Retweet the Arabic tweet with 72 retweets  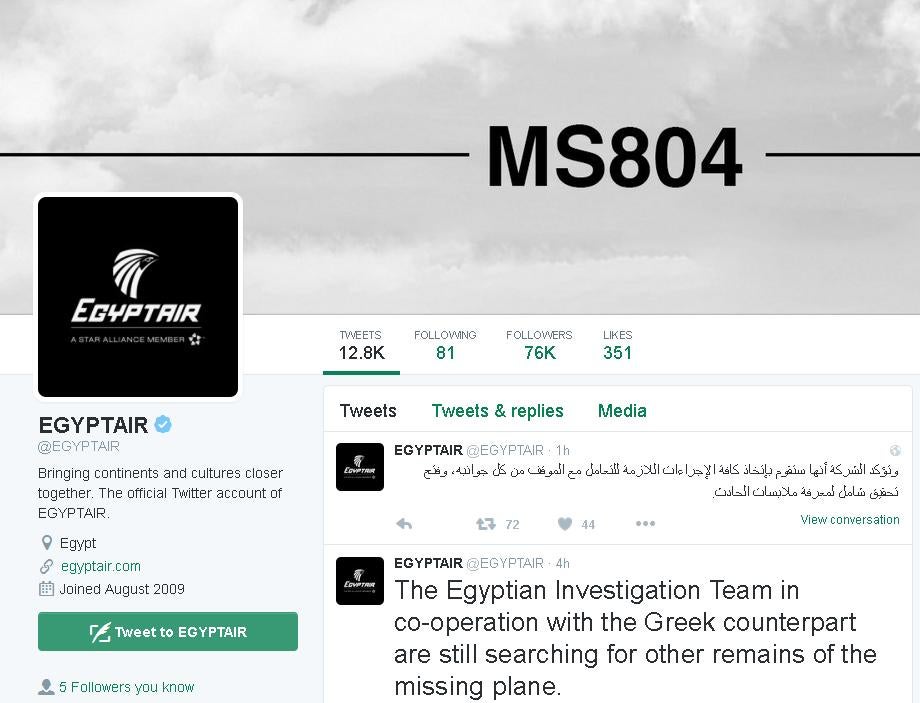point(486,524)
